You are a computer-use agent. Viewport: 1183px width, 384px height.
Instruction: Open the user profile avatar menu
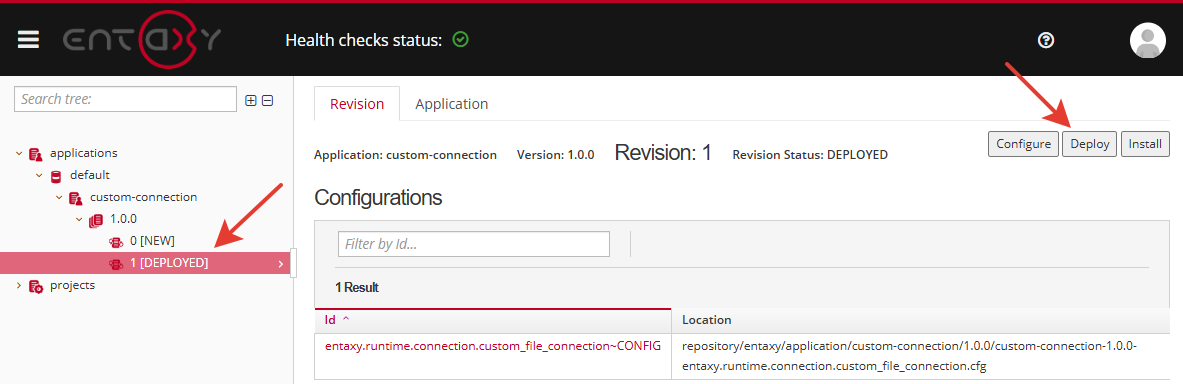tap(1148, 40)
